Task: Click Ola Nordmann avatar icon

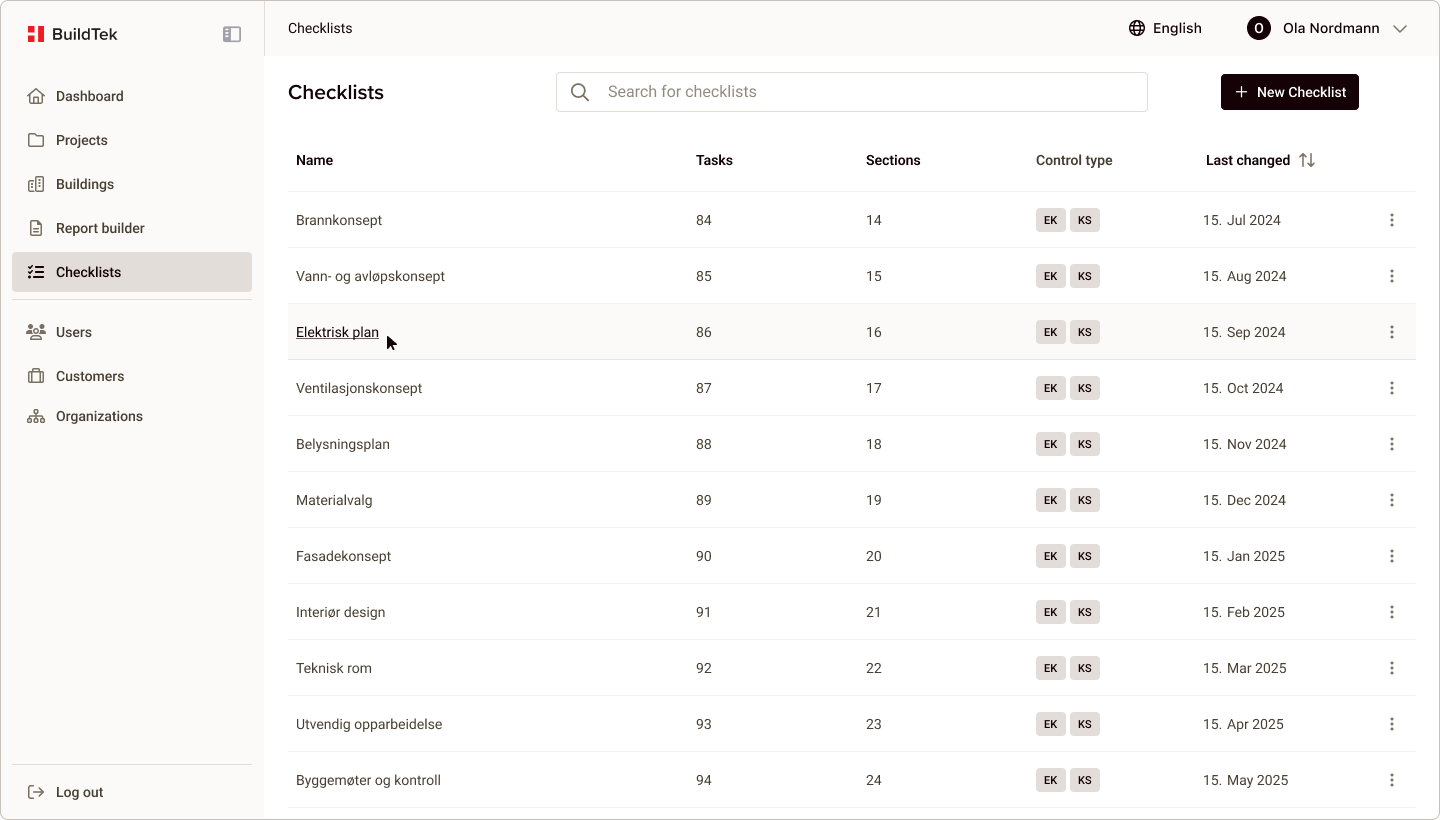Action: coord(1259,28)
